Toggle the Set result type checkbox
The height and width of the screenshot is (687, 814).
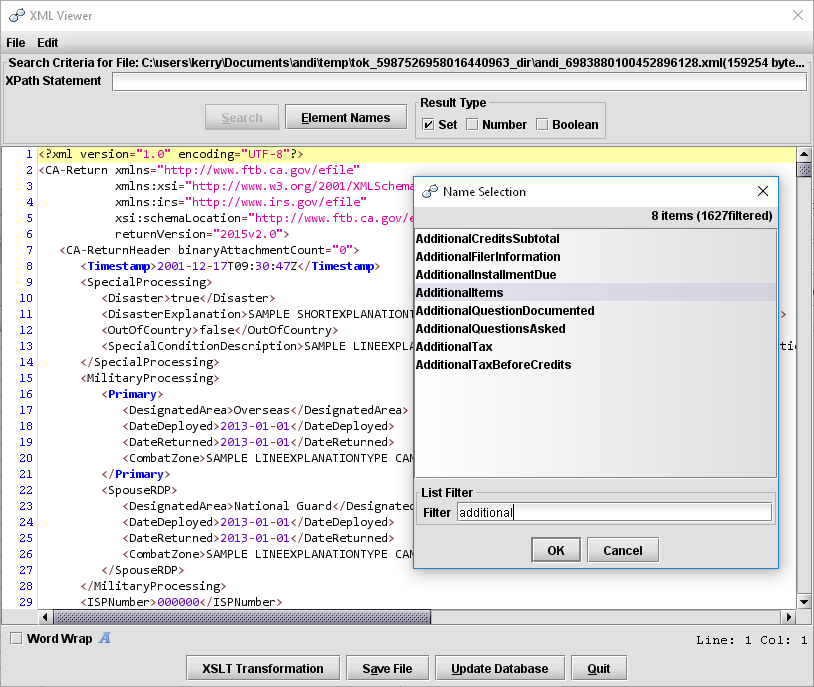tap(428, 125)
